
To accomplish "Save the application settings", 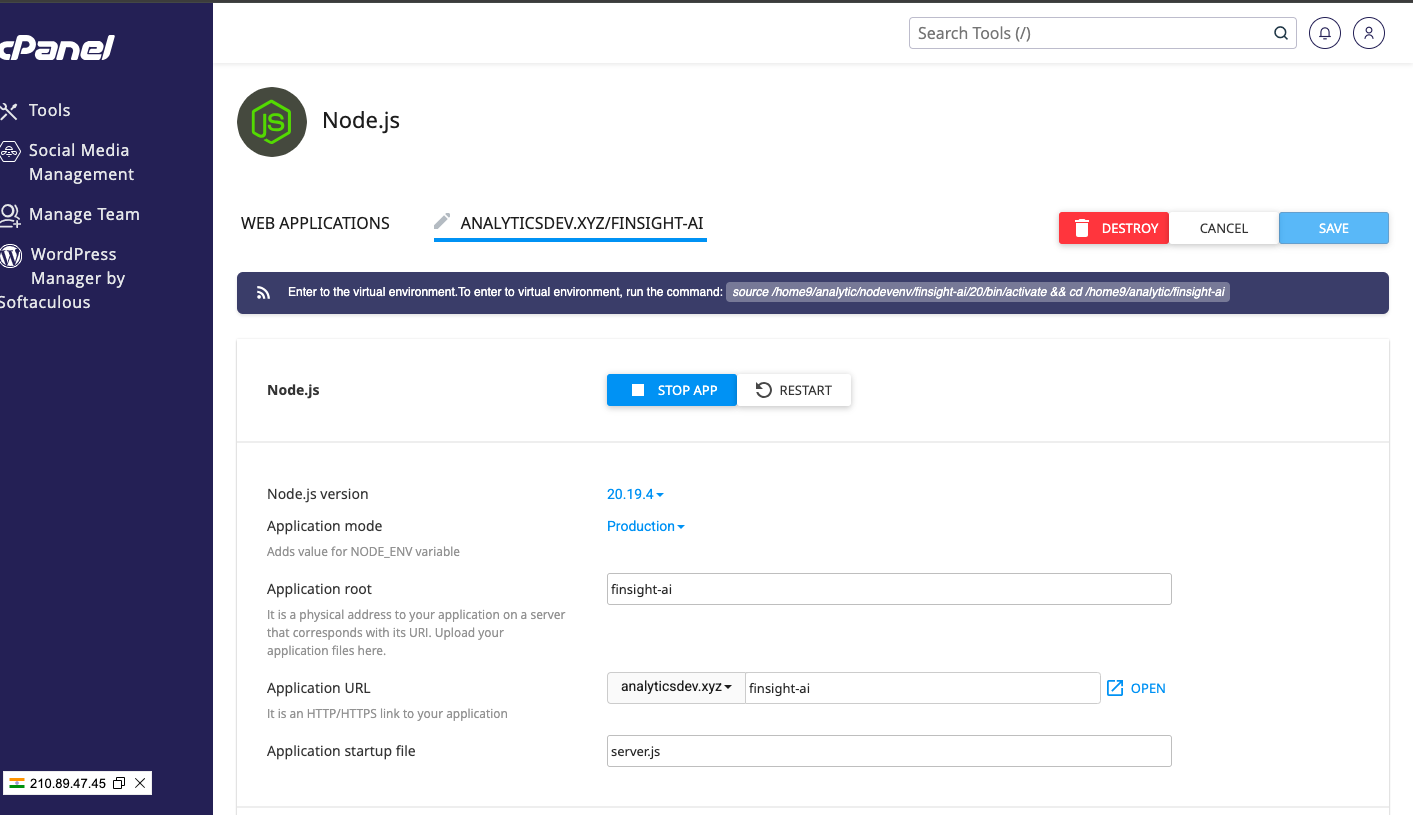I will (1333, 228).
